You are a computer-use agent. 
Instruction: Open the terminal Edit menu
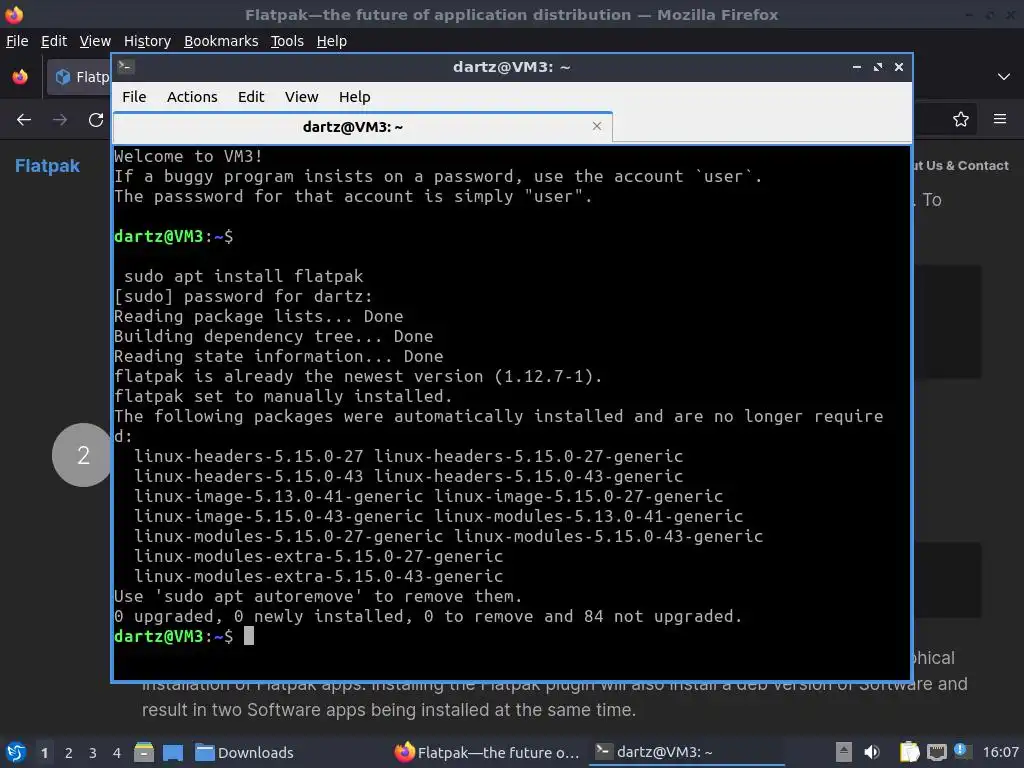[x=251, y=97]
